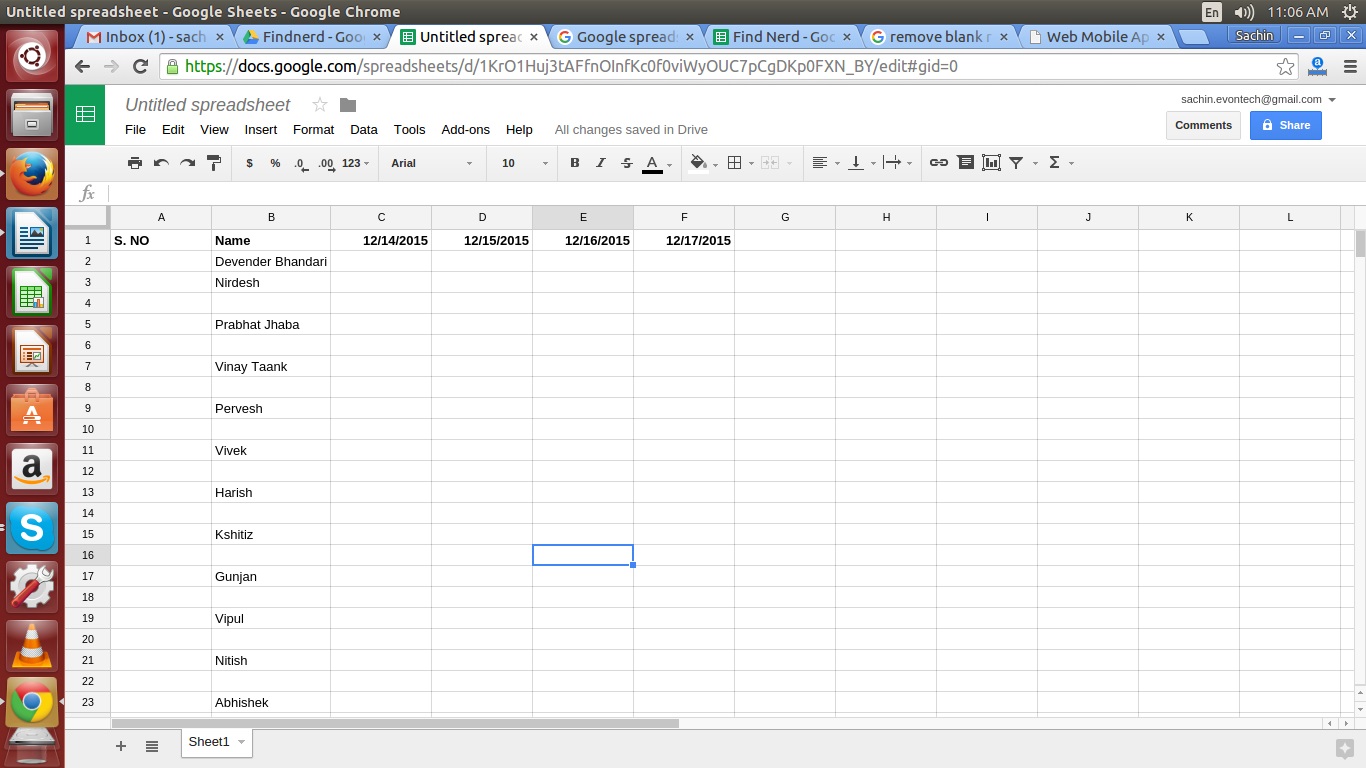Click the Insert chart icon
The image size is (1366, 768).
click(991, 163)
